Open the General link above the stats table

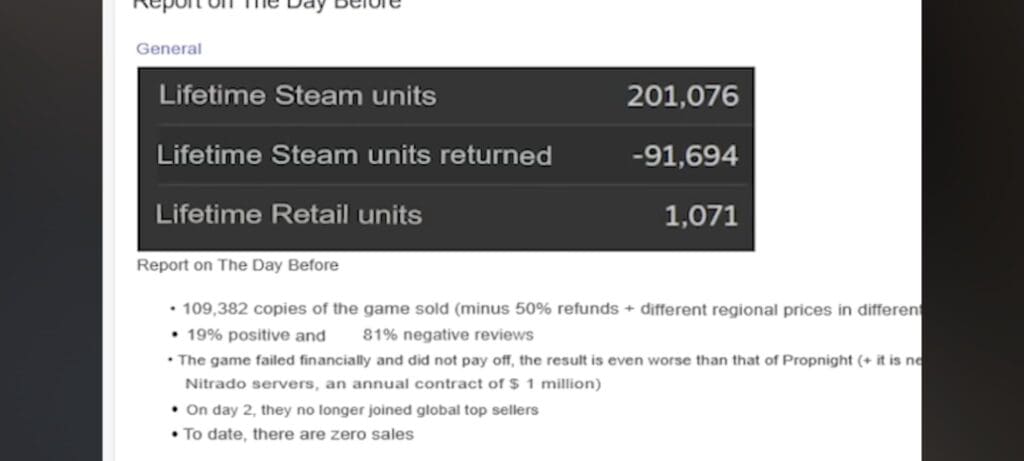[168, 49]
